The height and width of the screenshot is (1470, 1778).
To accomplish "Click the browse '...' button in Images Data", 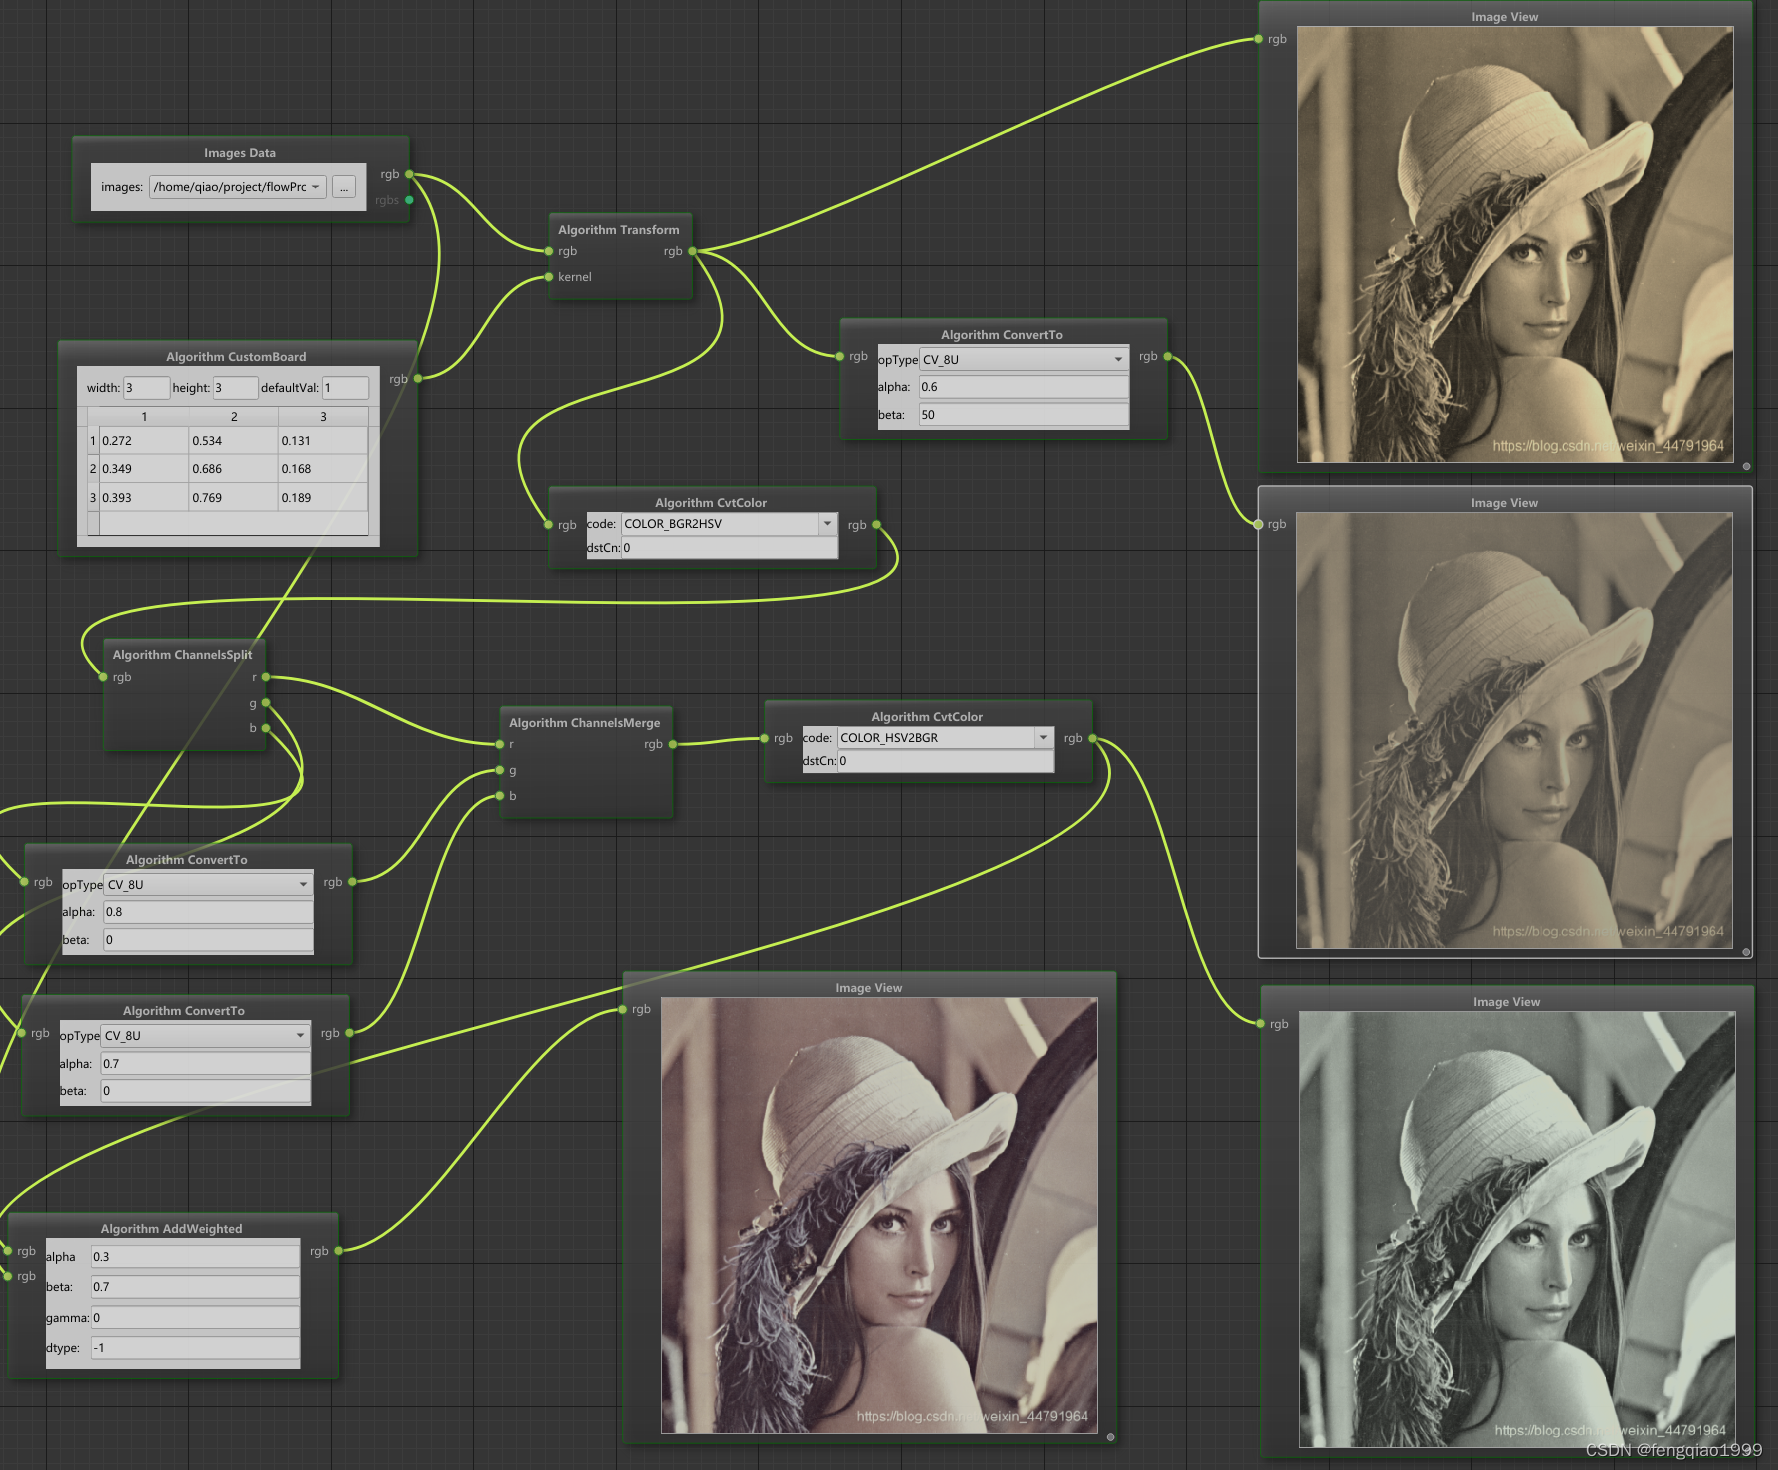I will click(x=344, y=187).
